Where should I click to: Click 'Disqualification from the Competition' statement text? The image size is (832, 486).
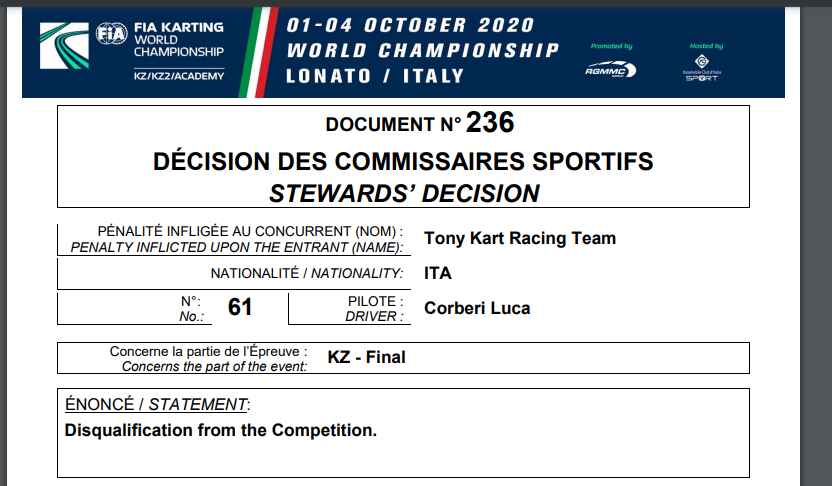click(221, 430)
